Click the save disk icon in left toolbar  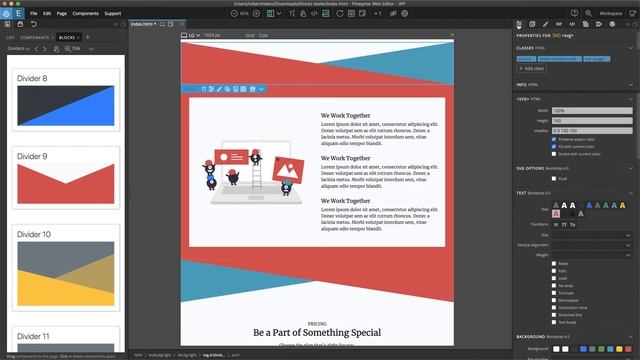20,24
